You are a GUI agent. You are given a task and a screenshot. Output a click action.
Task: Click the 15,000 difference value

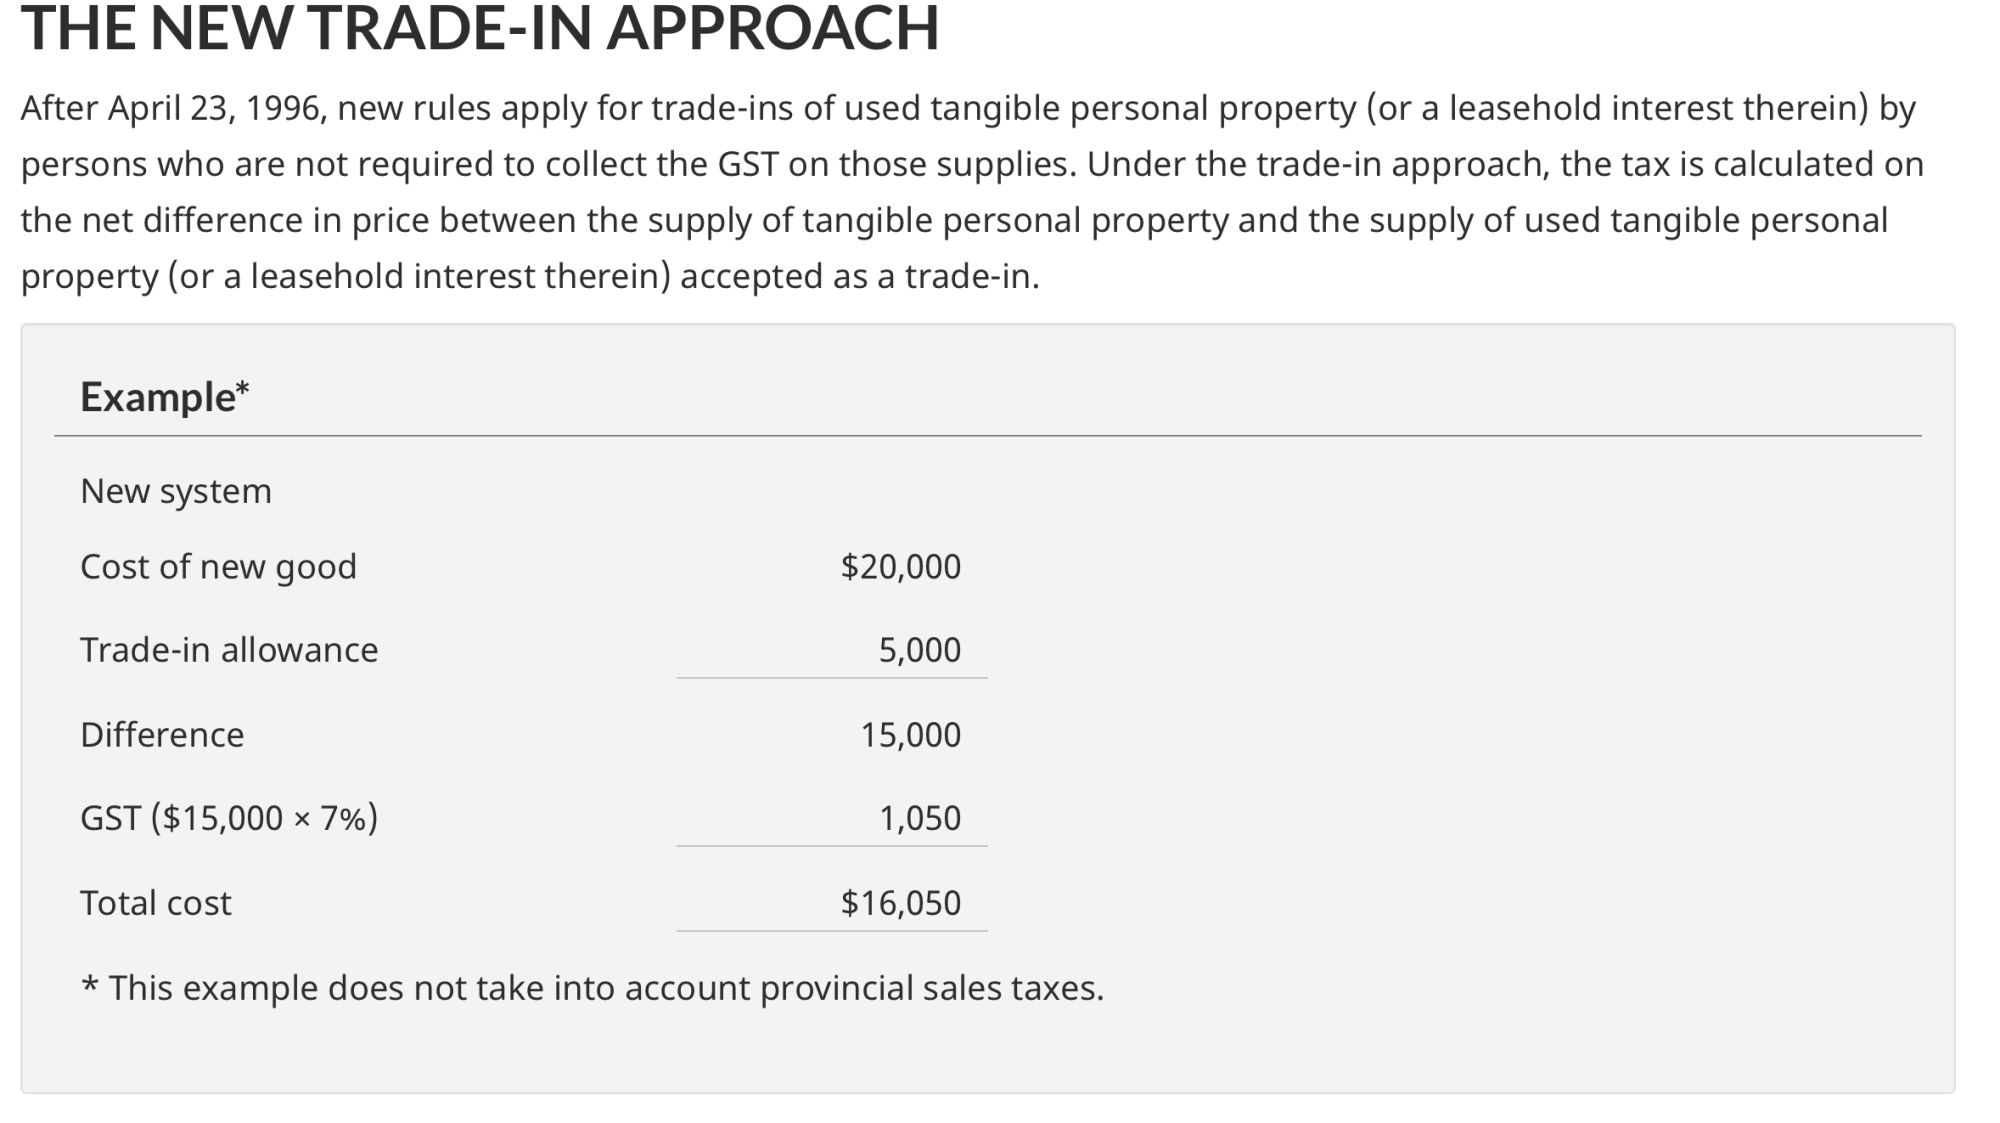910,735
